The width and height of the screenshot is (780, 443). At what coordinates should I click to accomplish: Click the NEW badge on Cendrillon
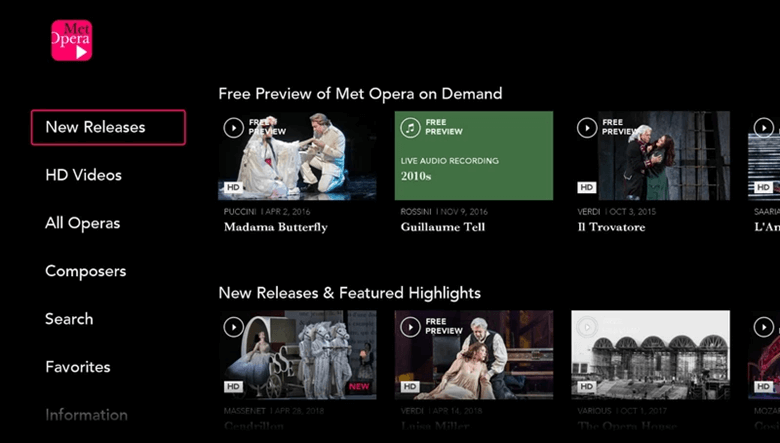359,386
